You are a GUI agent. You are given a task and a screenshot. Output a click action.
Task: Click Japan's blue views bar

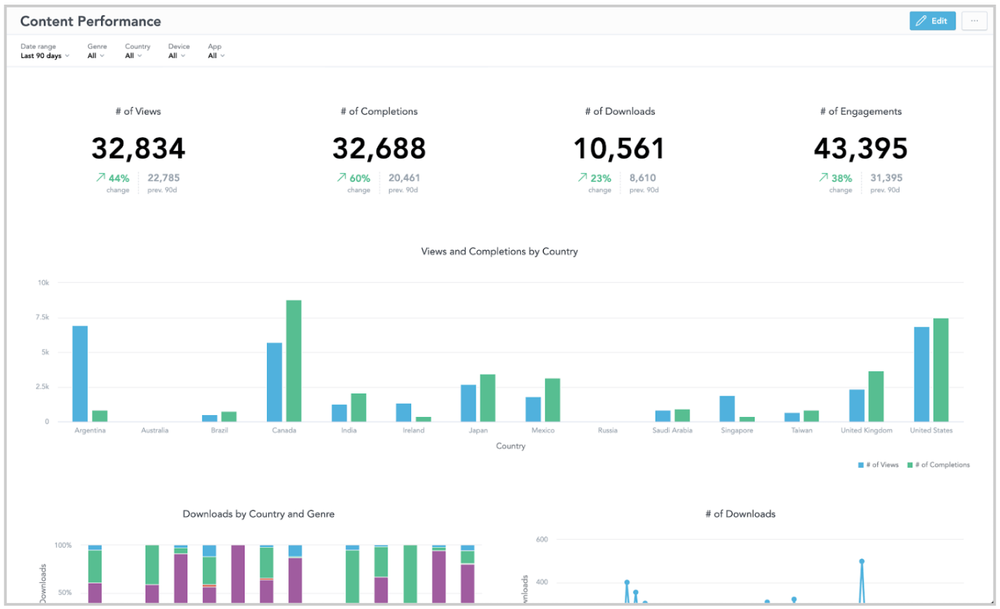pos(468,403)
